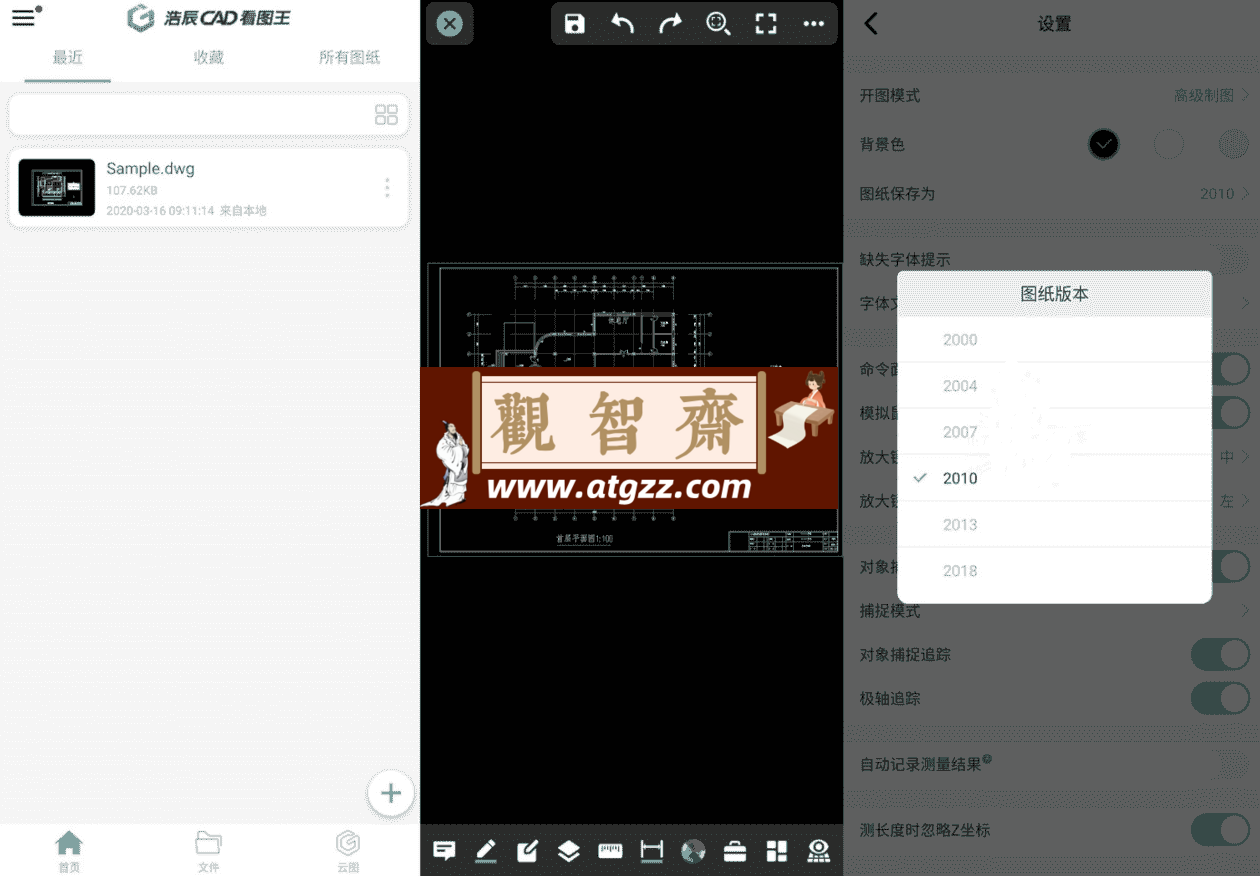The height and width of the screenshot is (876, 1260).
Task: Redo the last action
Action: (x=670, y=24)
